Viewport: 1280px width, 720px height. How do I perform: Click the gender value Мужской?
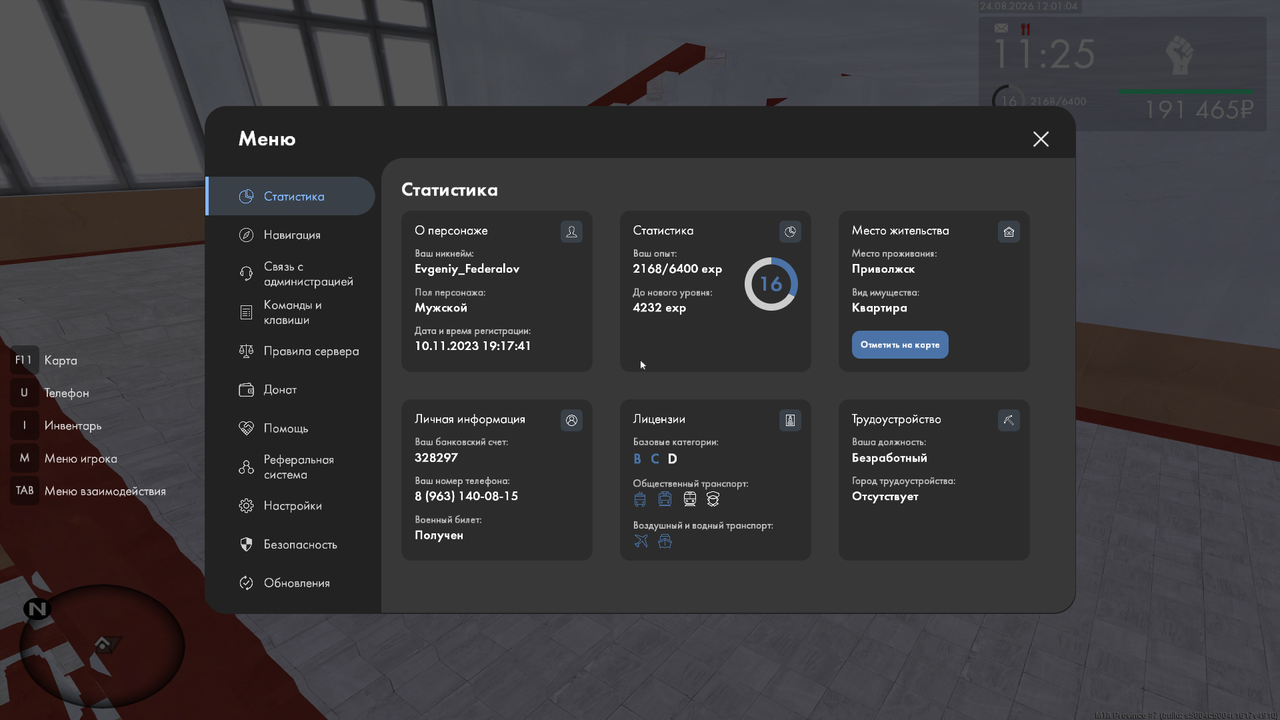pos(441,308)
